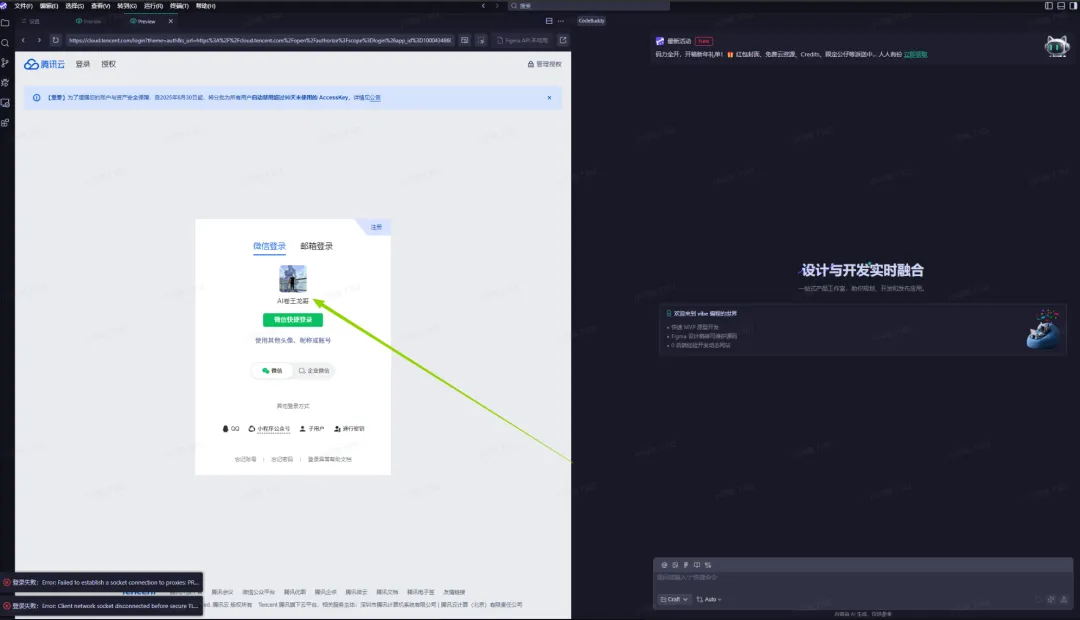Select the 微信 login toggle

(272, 371)
